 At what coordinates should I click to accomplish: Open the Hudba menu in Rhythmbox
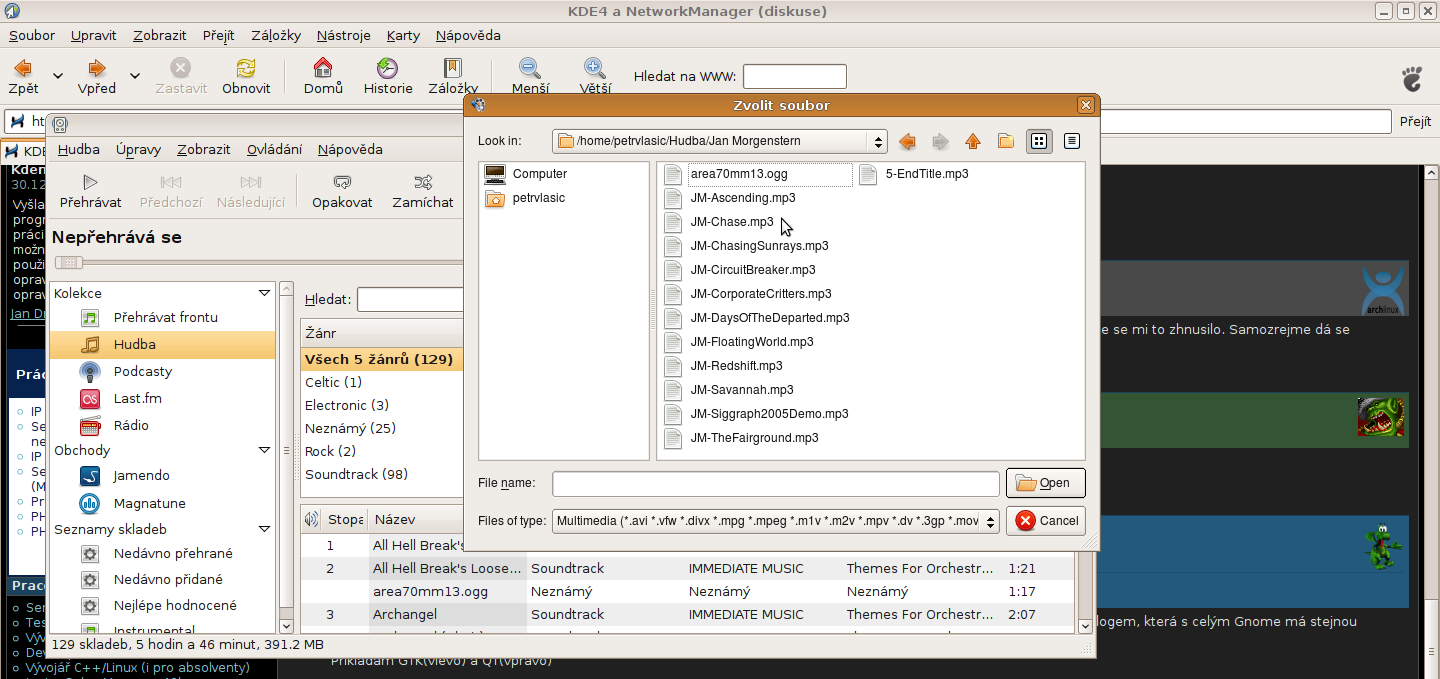pos(79,149)
